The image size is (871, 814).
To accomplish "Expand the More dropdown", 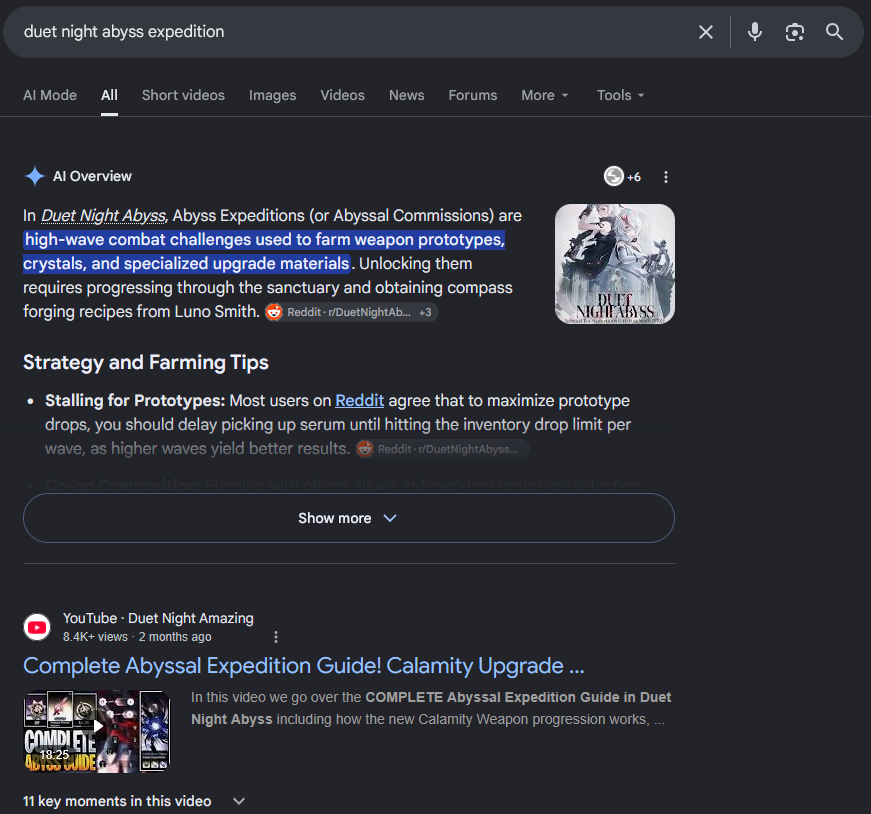I will pos(545,95).
